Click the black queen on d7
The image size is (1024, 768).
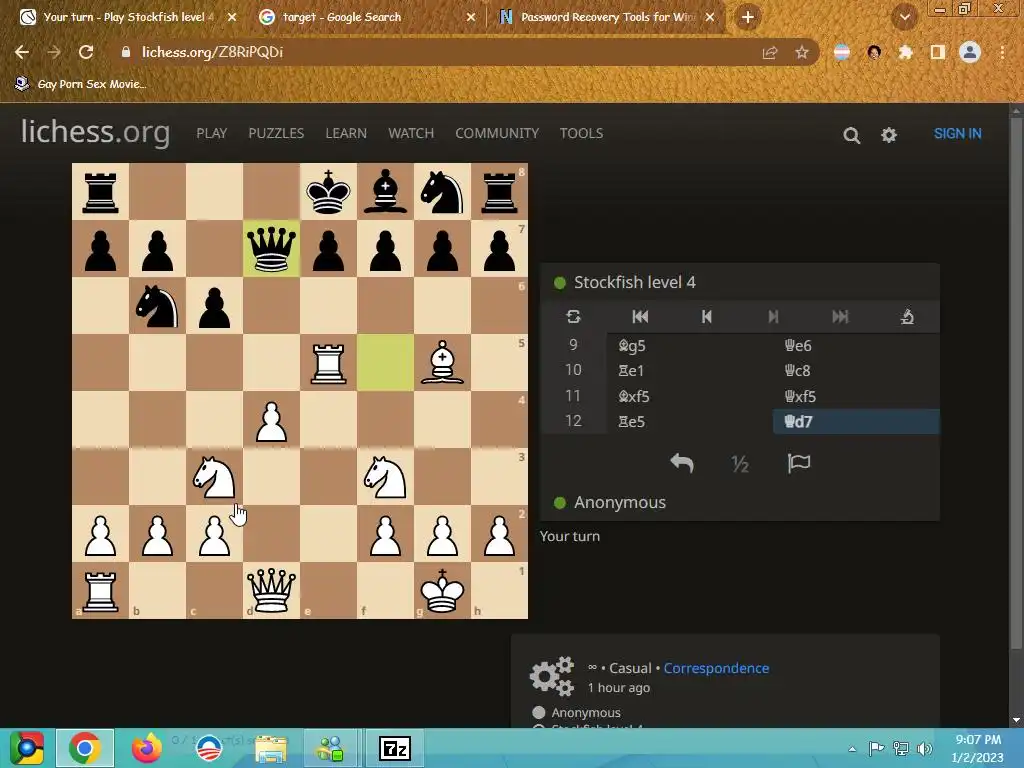pyautogui.click(x=271, y=249)
